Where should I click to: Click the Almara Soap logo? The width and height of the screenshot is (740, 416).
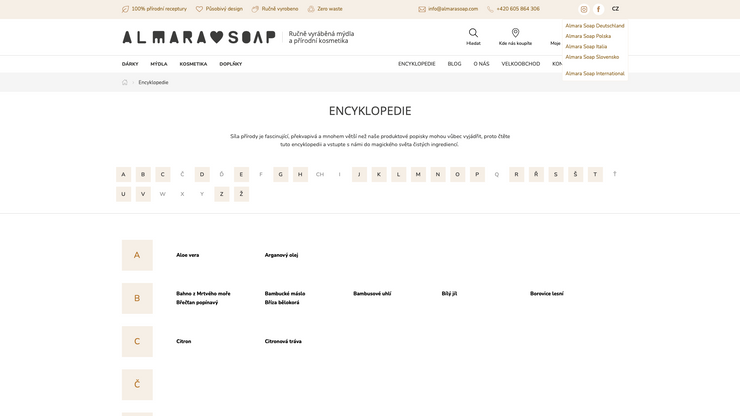click(199, 37)
